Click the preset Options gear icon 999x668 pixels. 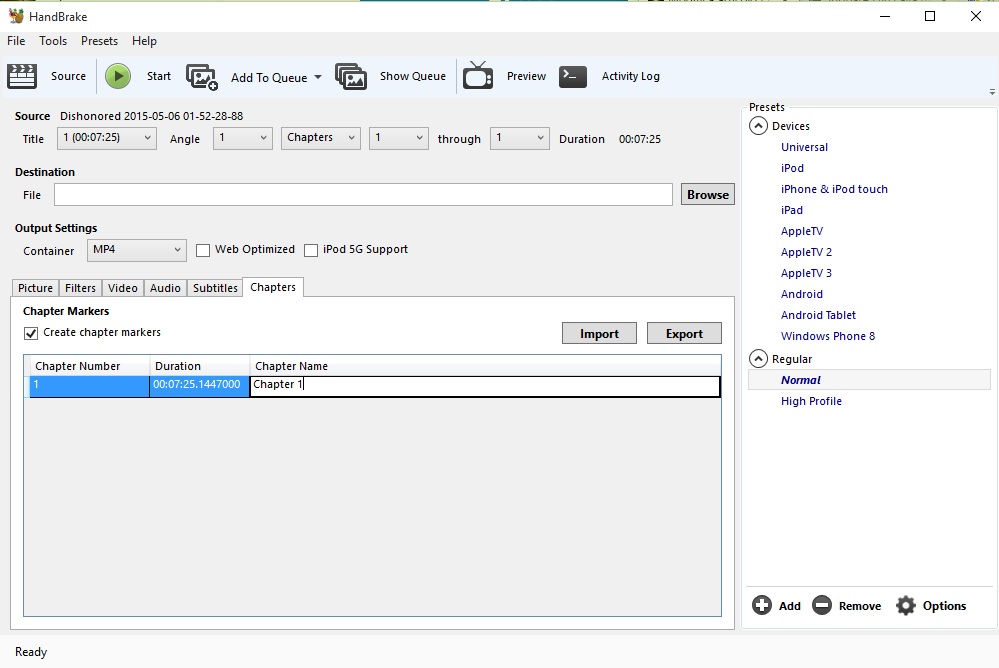click(x=906, y=605)
